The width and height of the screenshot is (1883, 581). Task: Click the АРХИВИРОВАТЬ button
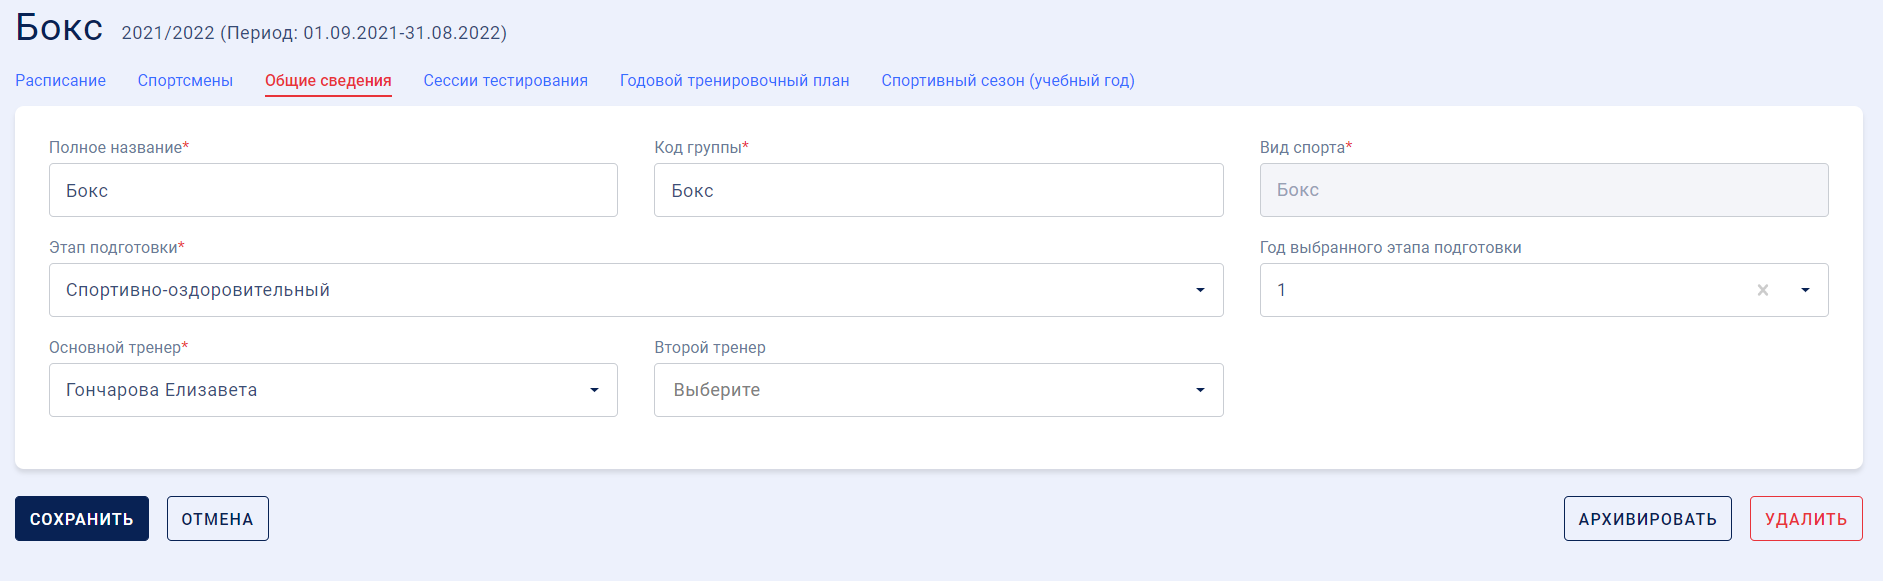pyautogui.click(x=1647, y=519)
